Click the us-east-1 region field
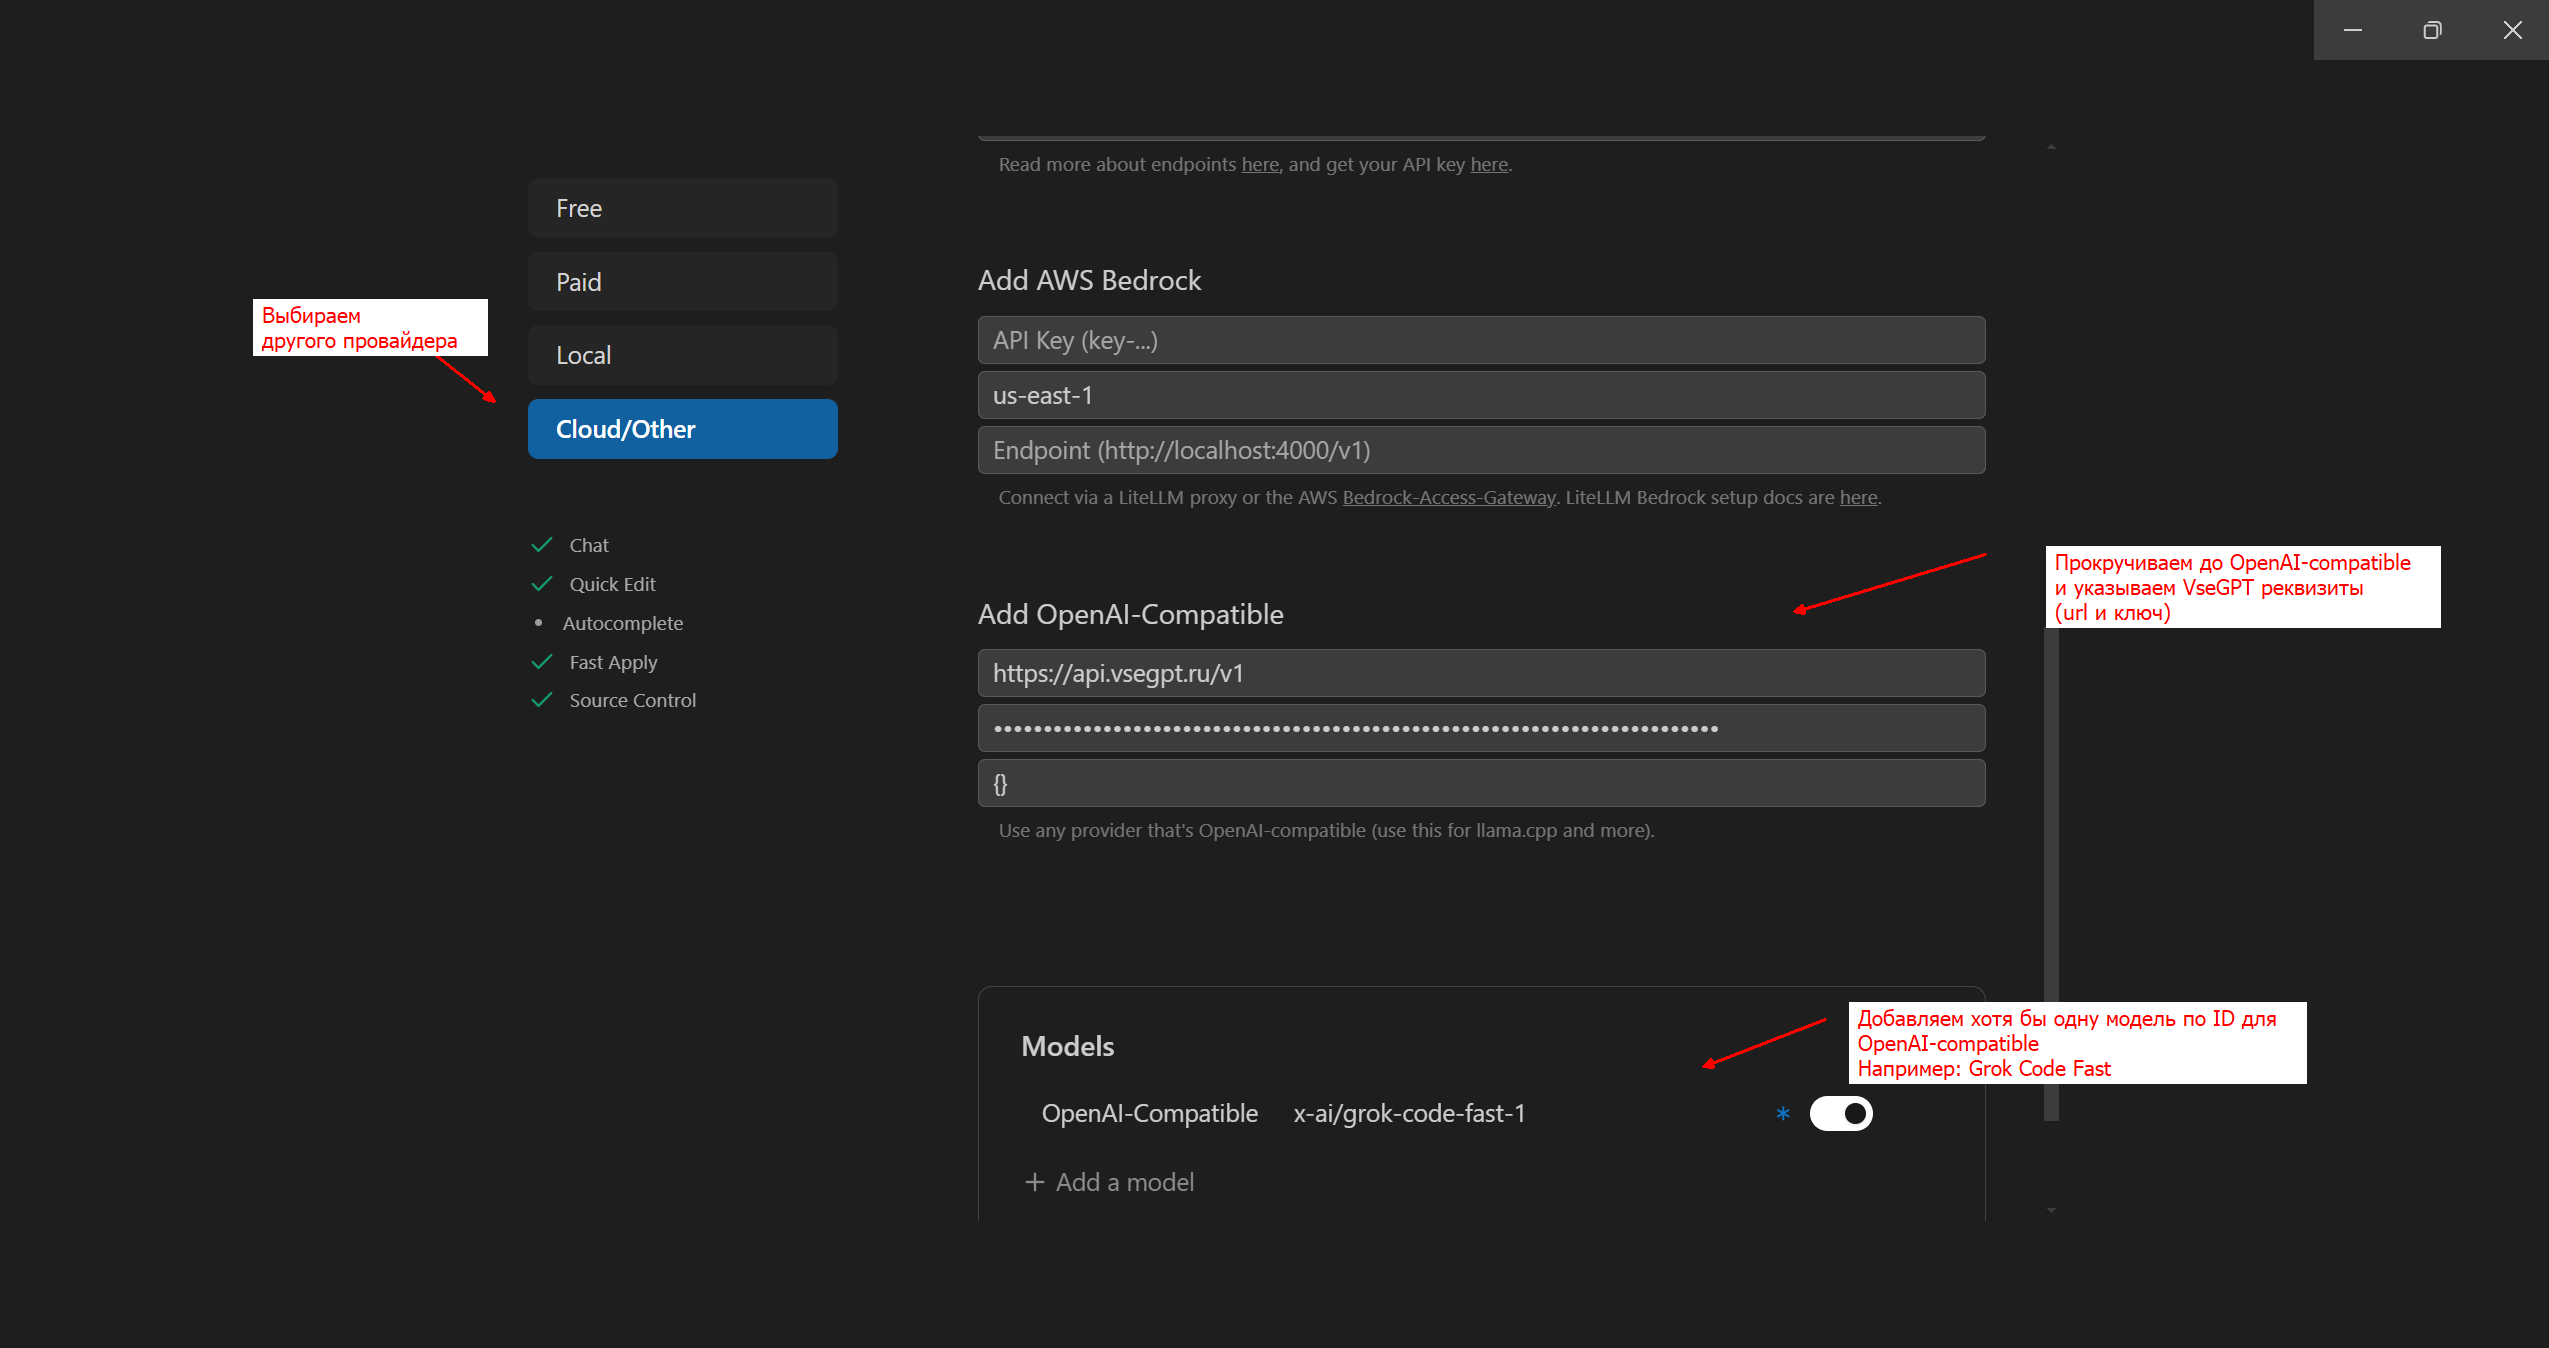This screenshot has height=1348, width=2549. point(1480,395)
